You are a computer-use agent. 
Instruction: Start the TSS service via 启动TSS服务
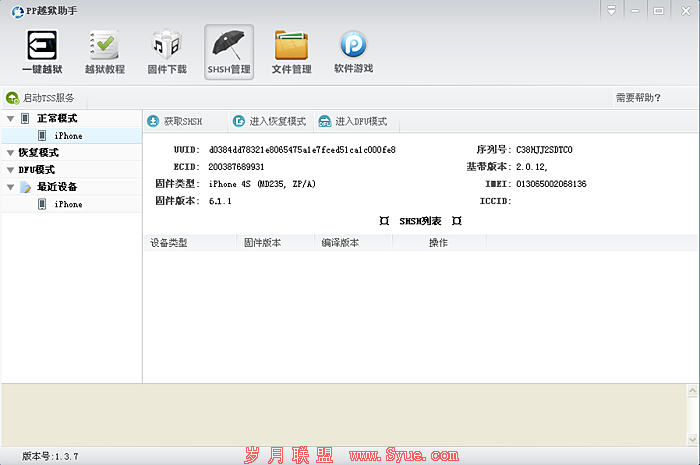(x=49, y=98)
